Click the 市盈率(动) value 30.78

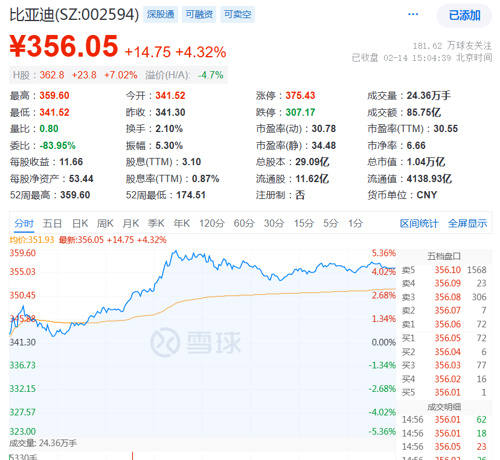coord(324,129)
